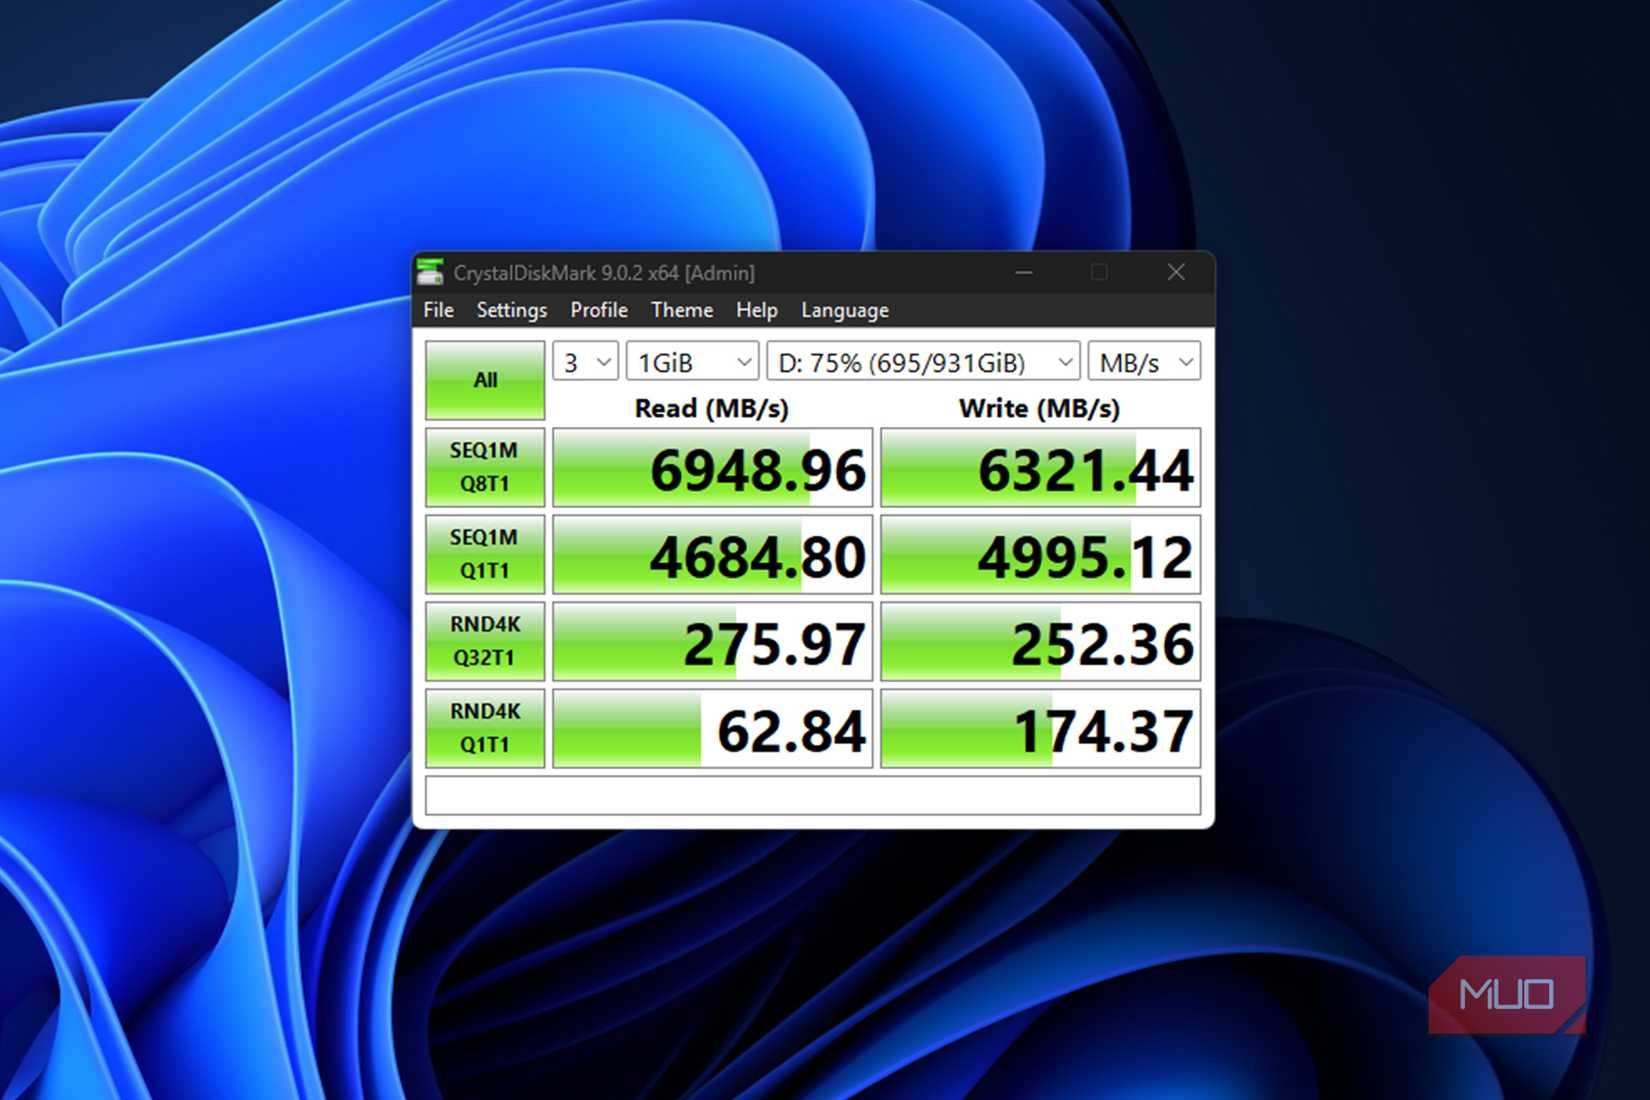Click the 174.37 write result
Image resolution: width=1650 pixels, height=1100 pixels.
[1041, 729]
